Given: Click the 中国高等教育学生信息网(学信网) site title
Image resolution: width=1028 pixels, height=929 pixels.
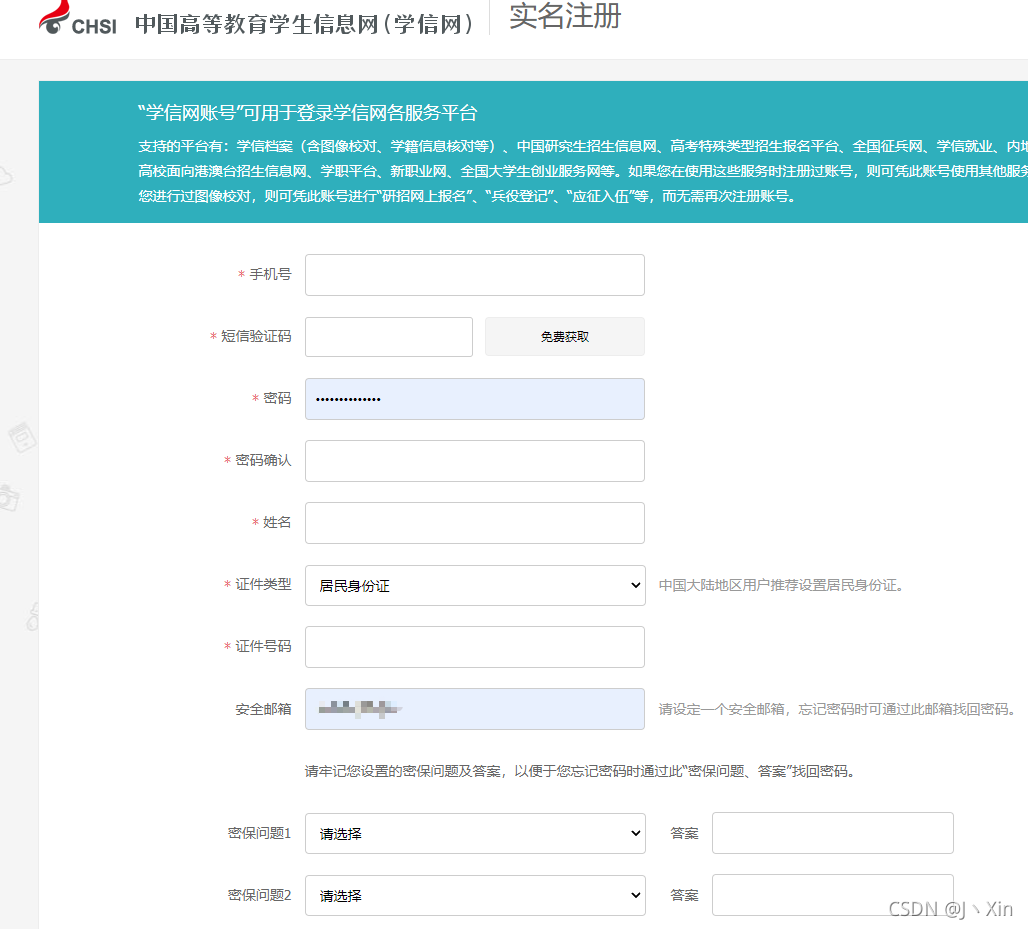Looking at the screenshot, I should coord(304,24).
